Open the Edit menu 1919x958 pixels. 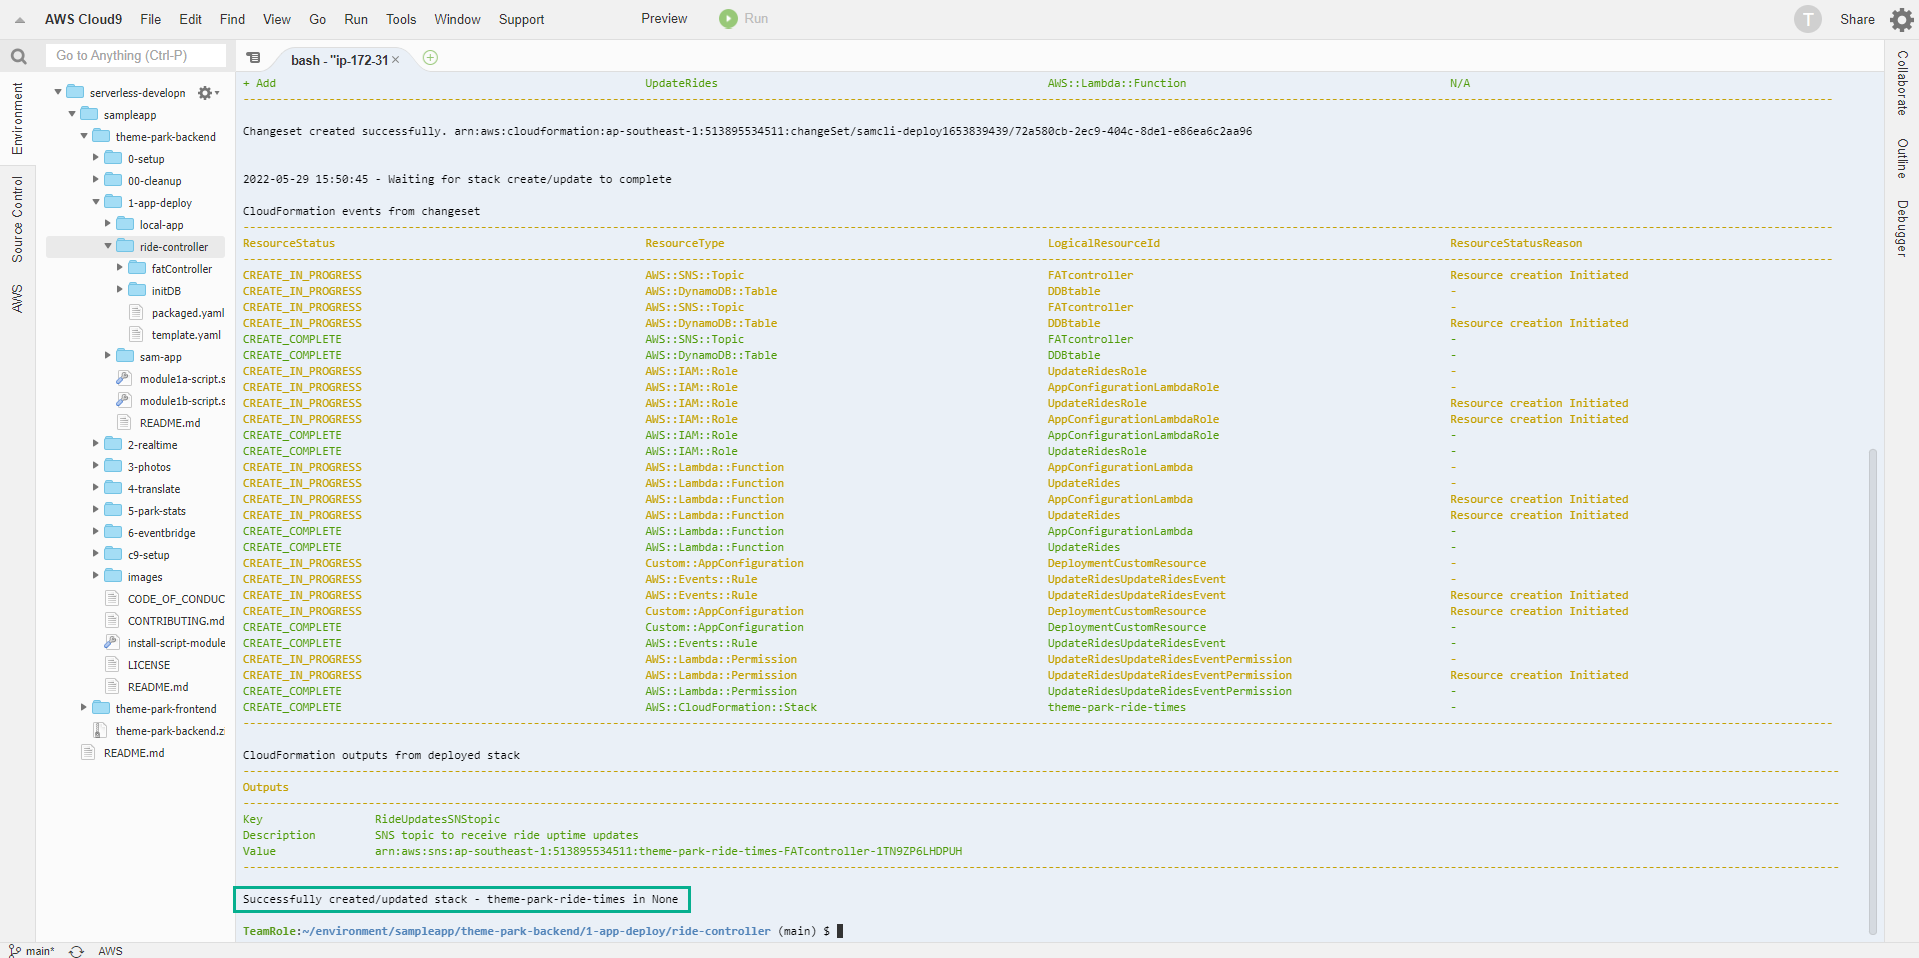pos(190,19)
